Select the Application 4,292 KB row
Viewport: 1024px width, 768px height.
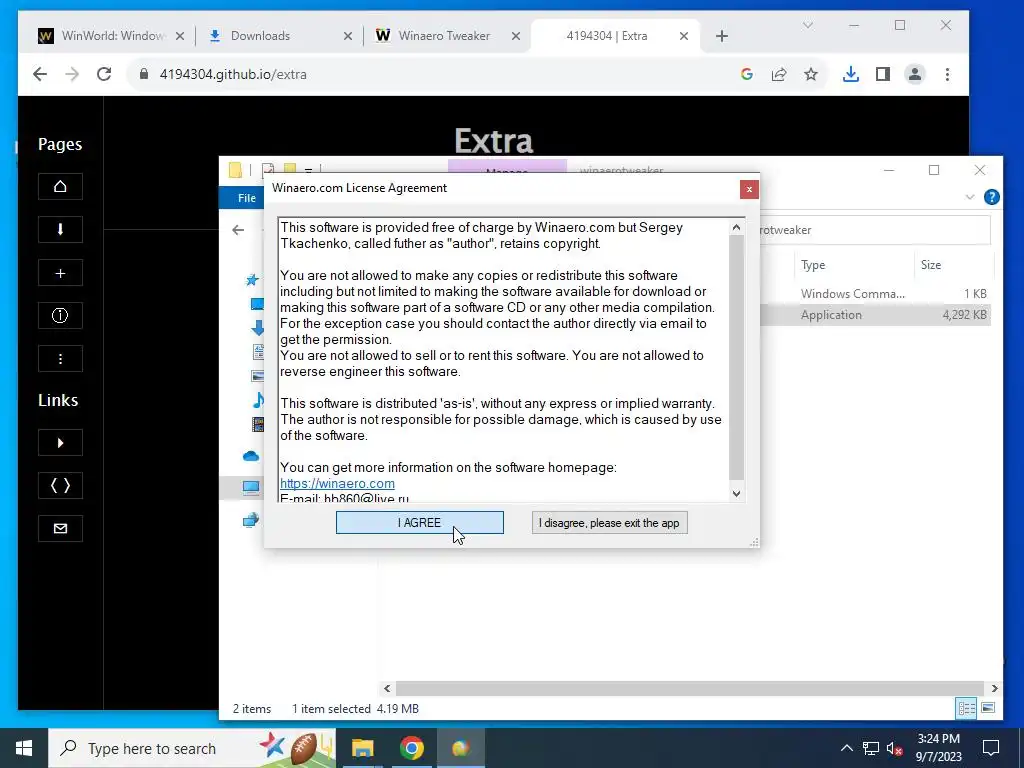point(875,315)
